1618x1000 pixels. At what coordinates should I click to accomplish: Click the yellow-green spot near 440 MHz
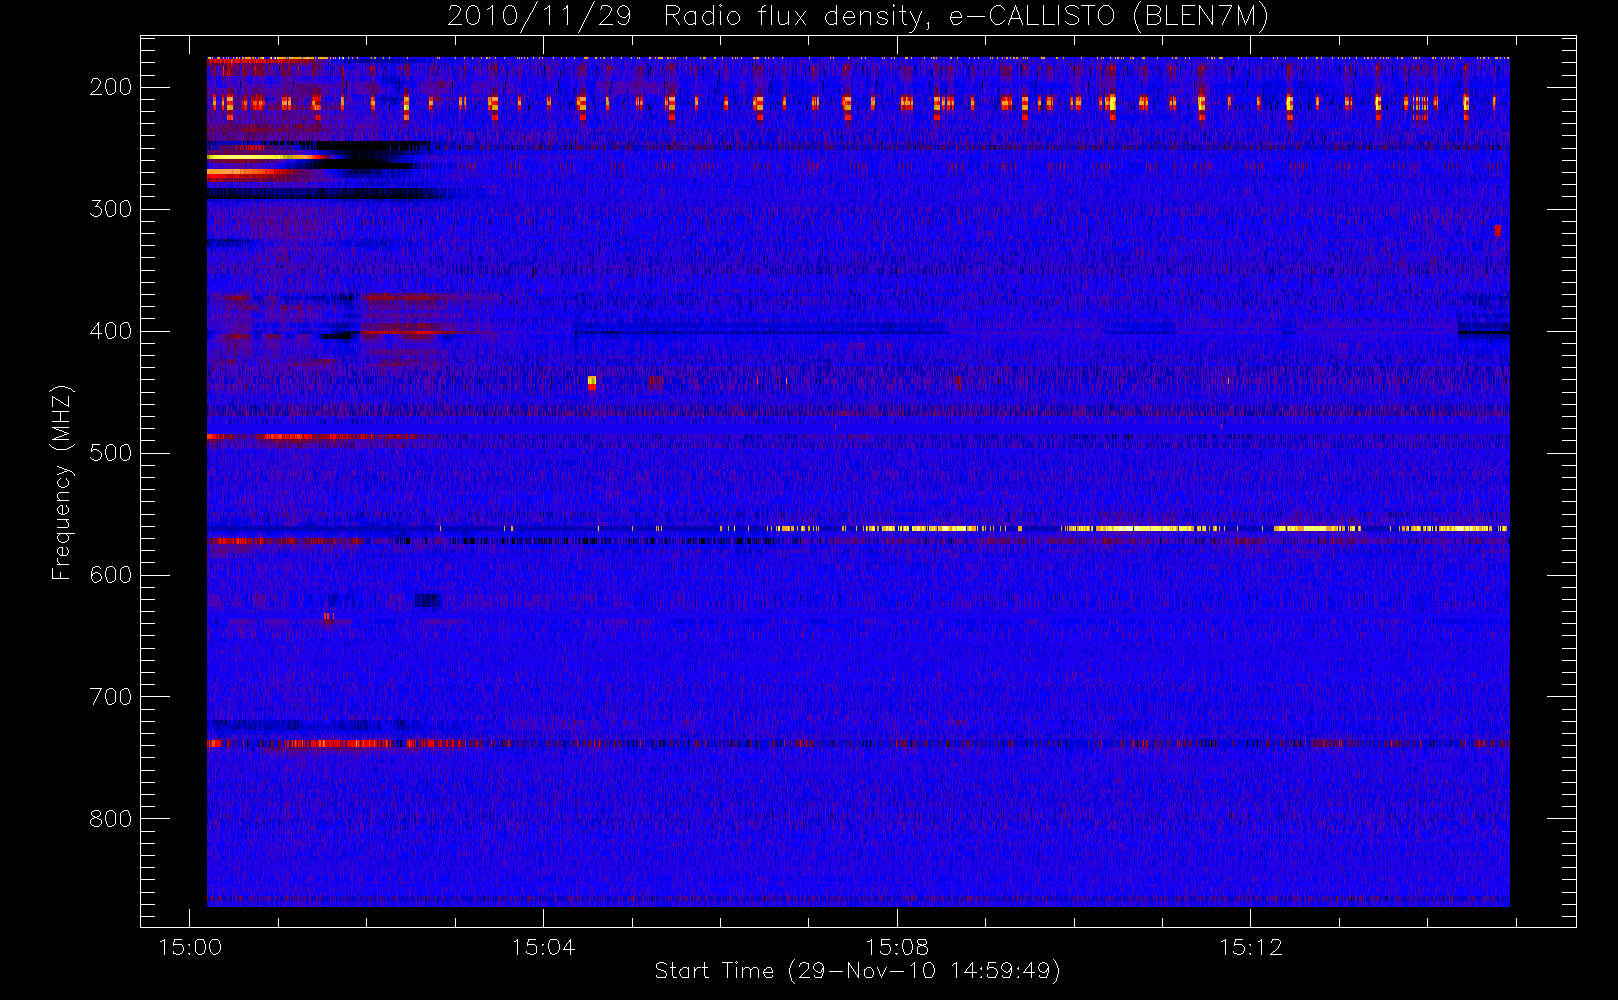tap(592, 381)
